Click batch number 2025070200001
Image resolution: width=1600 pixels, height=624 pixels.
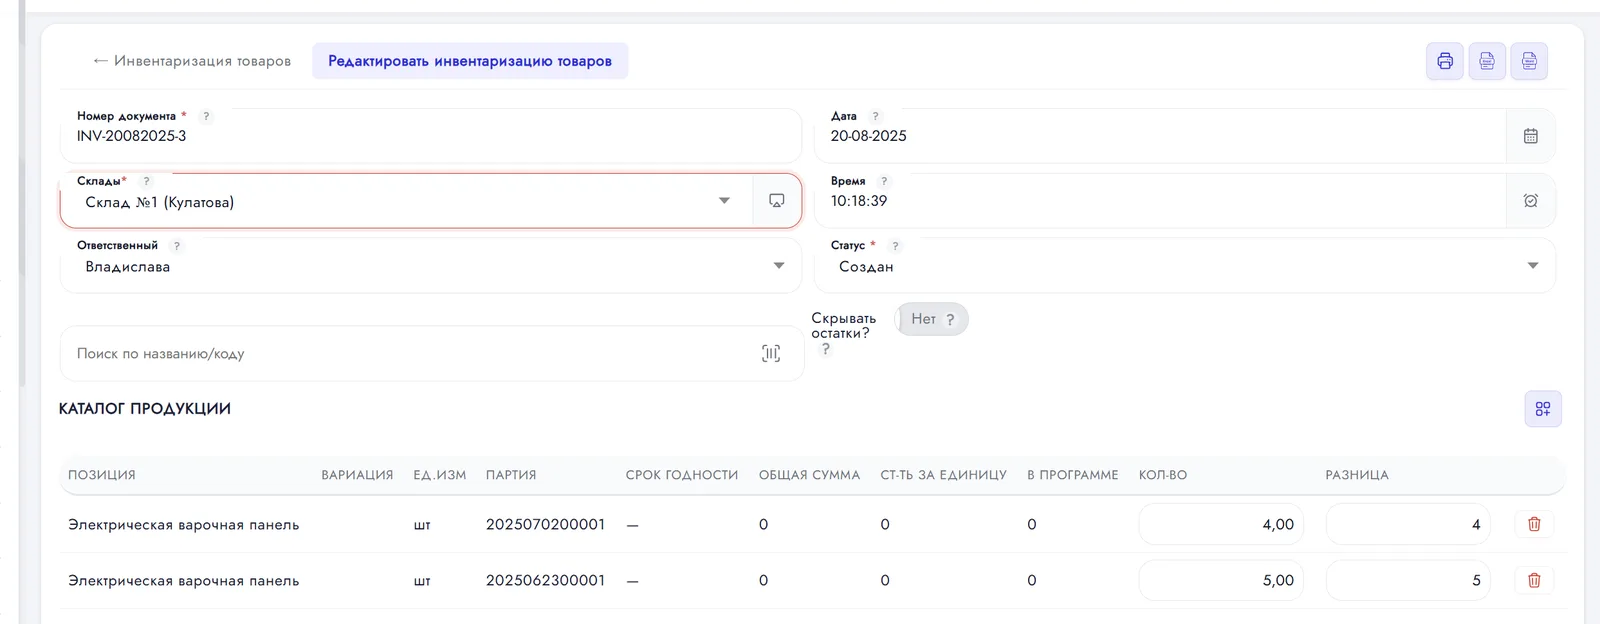tap(545, 524)
